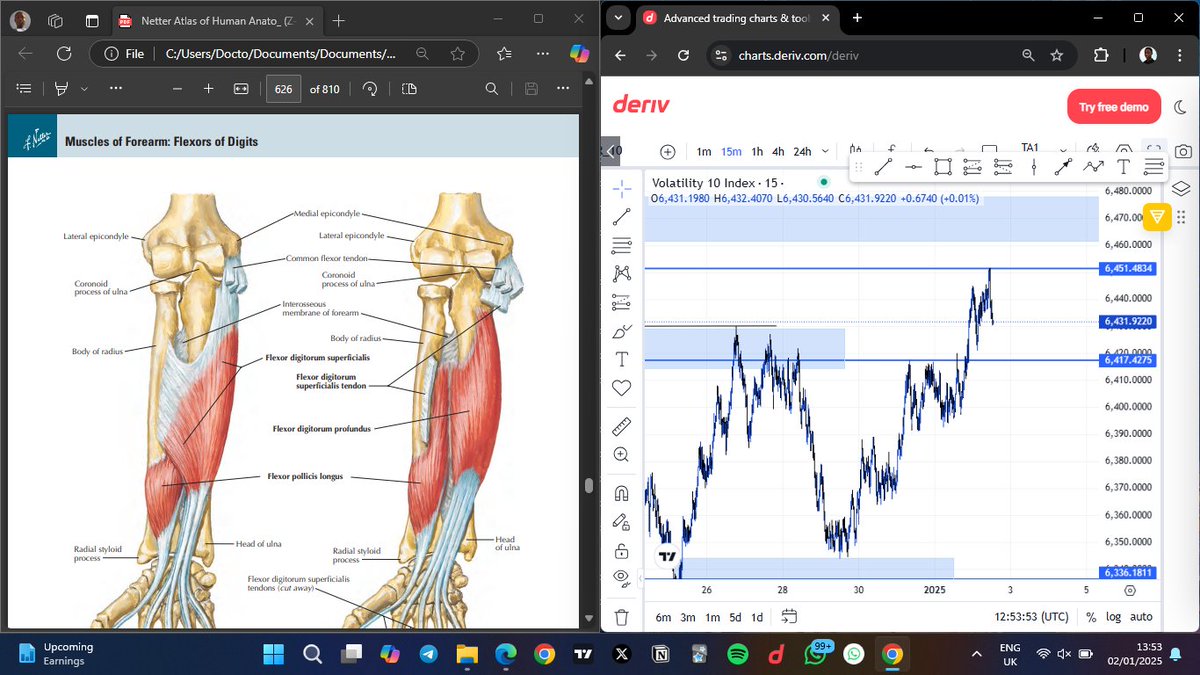Open Copilot in Edge toolbar

pyautogui.click(x=578, y=54)
